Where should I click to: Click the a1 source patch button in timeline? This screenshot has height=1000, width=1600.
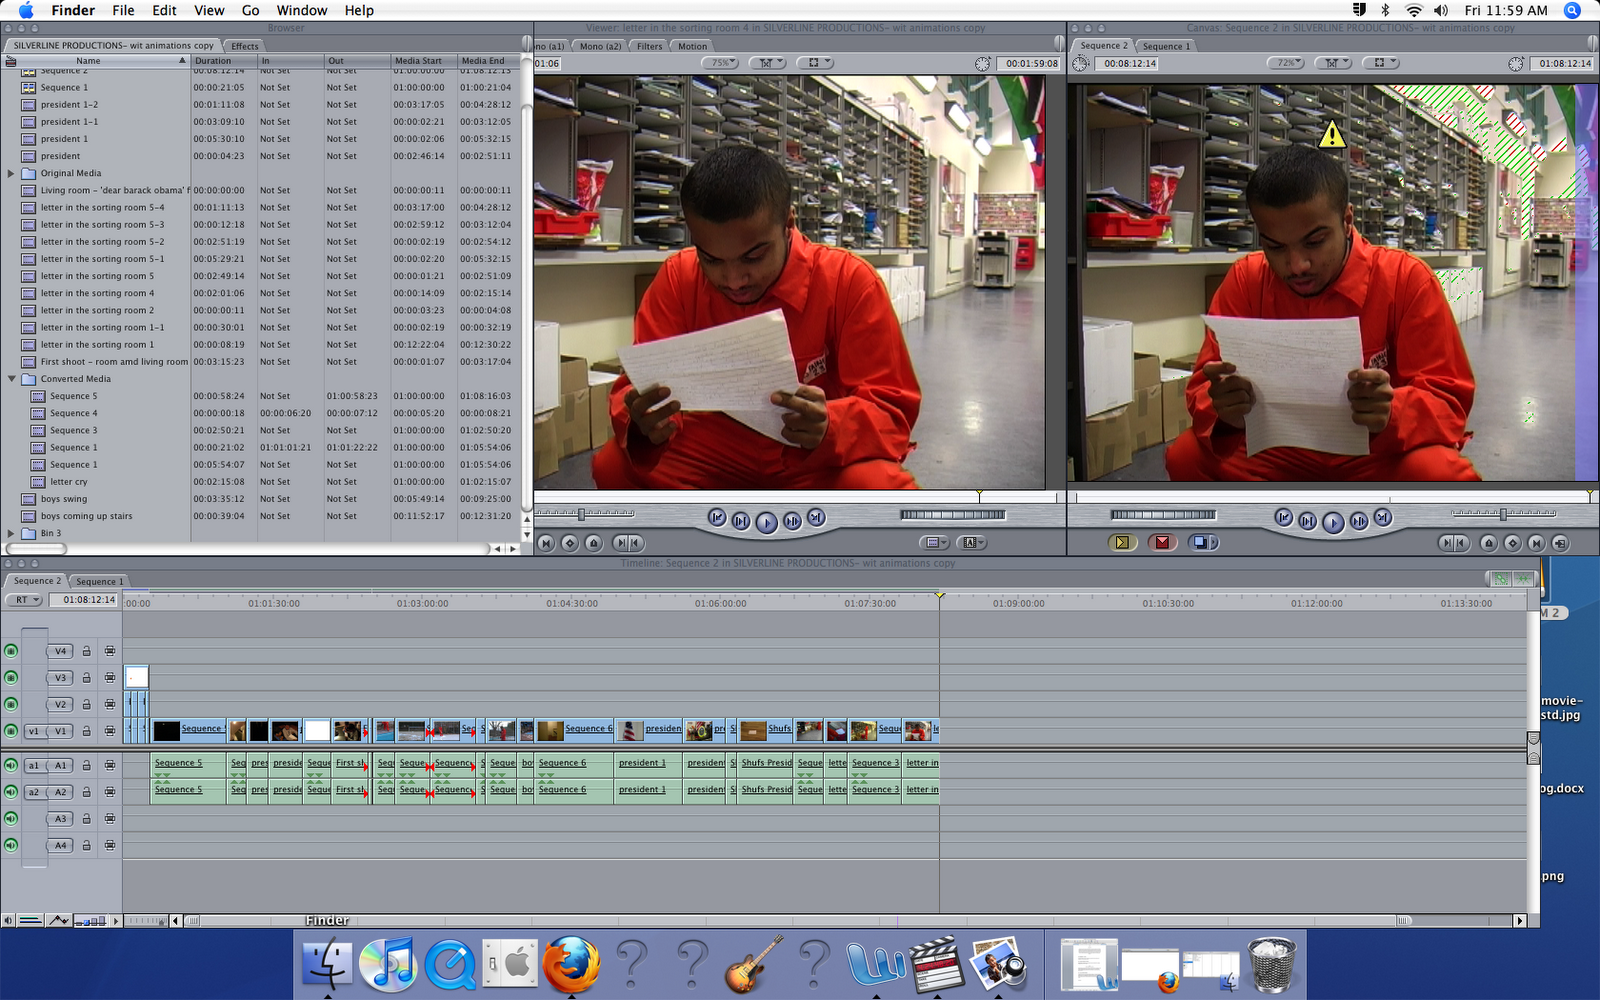(34, 766)
